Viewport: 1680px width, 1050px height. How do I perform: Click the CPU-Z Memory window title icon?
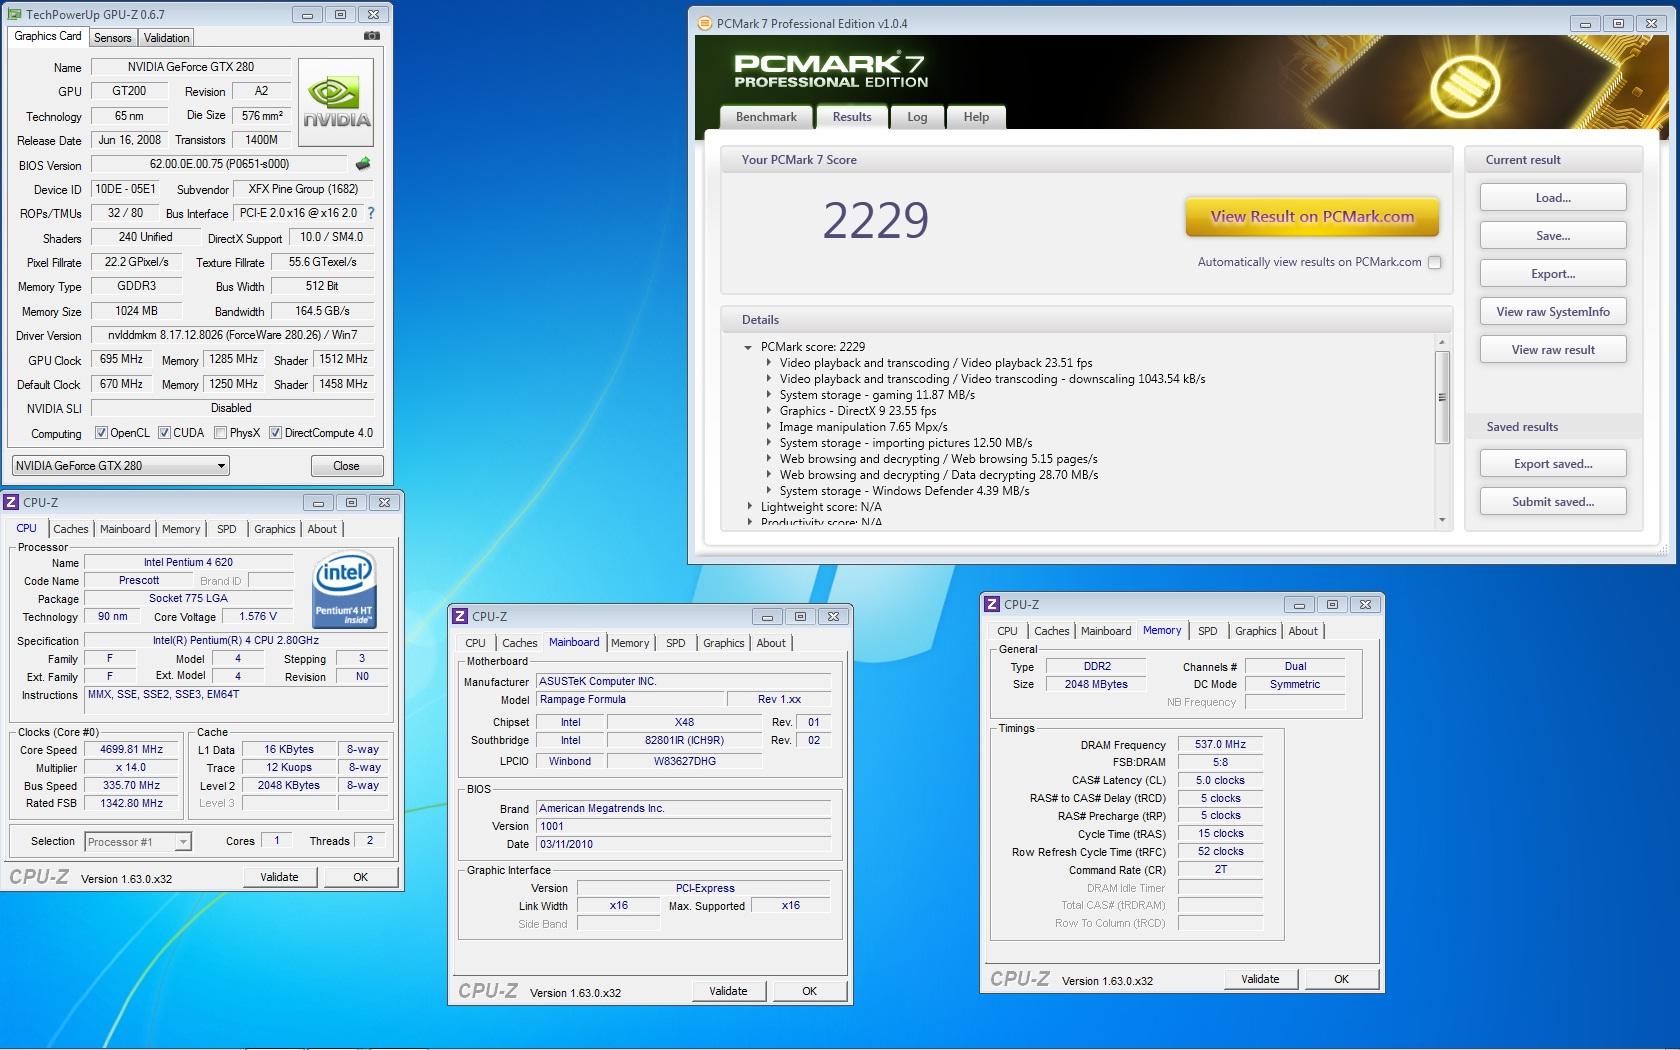[x=992, y=604]
